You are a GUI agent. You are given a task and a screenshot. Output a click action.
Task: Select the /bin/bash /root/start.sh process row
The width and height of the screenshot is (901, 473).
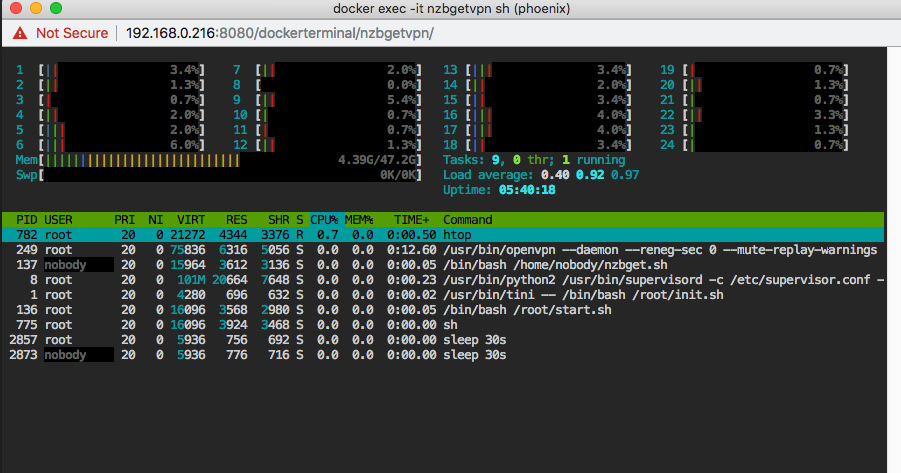442,309
